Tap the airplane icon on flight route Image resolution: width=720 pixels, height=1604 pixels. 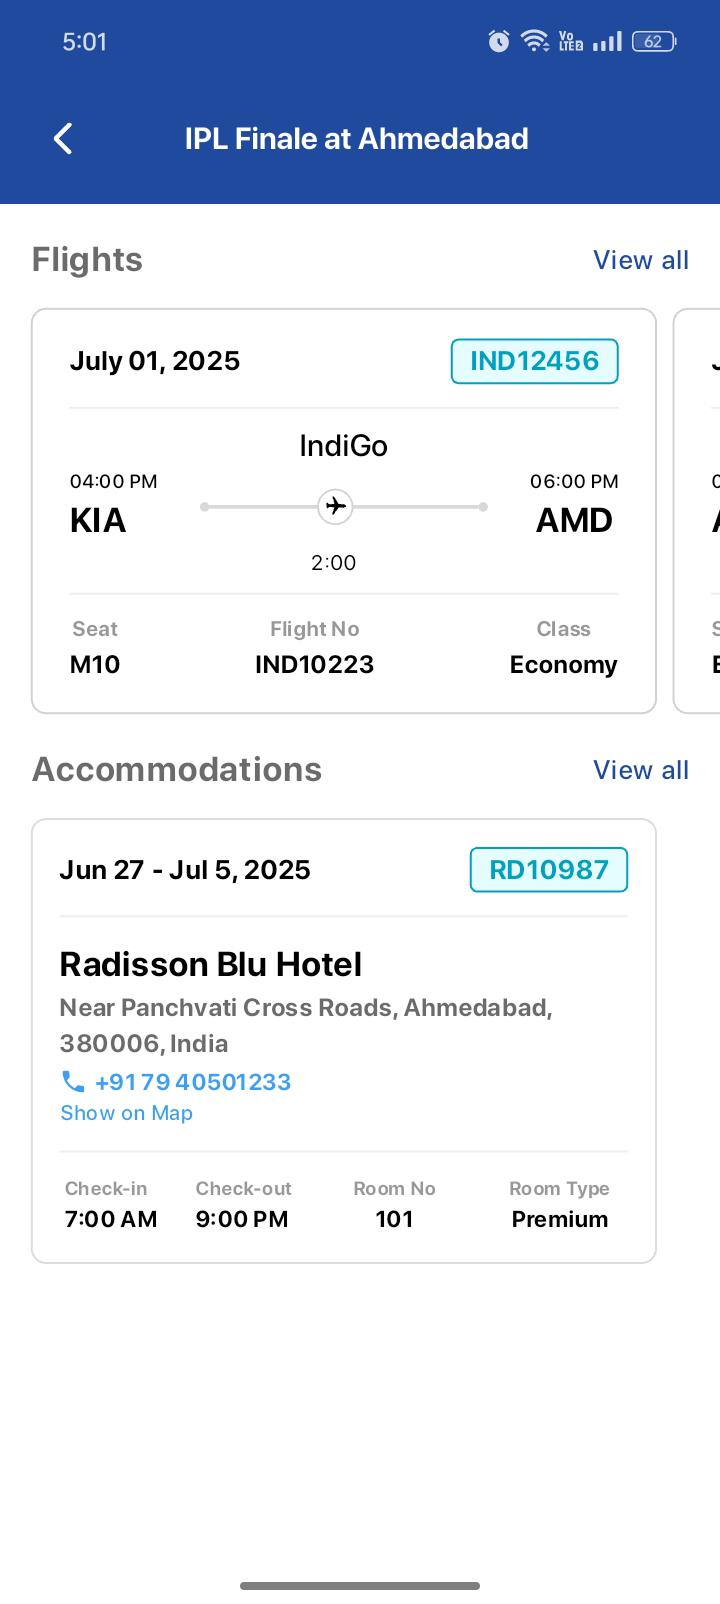click(x=336, y=506)
